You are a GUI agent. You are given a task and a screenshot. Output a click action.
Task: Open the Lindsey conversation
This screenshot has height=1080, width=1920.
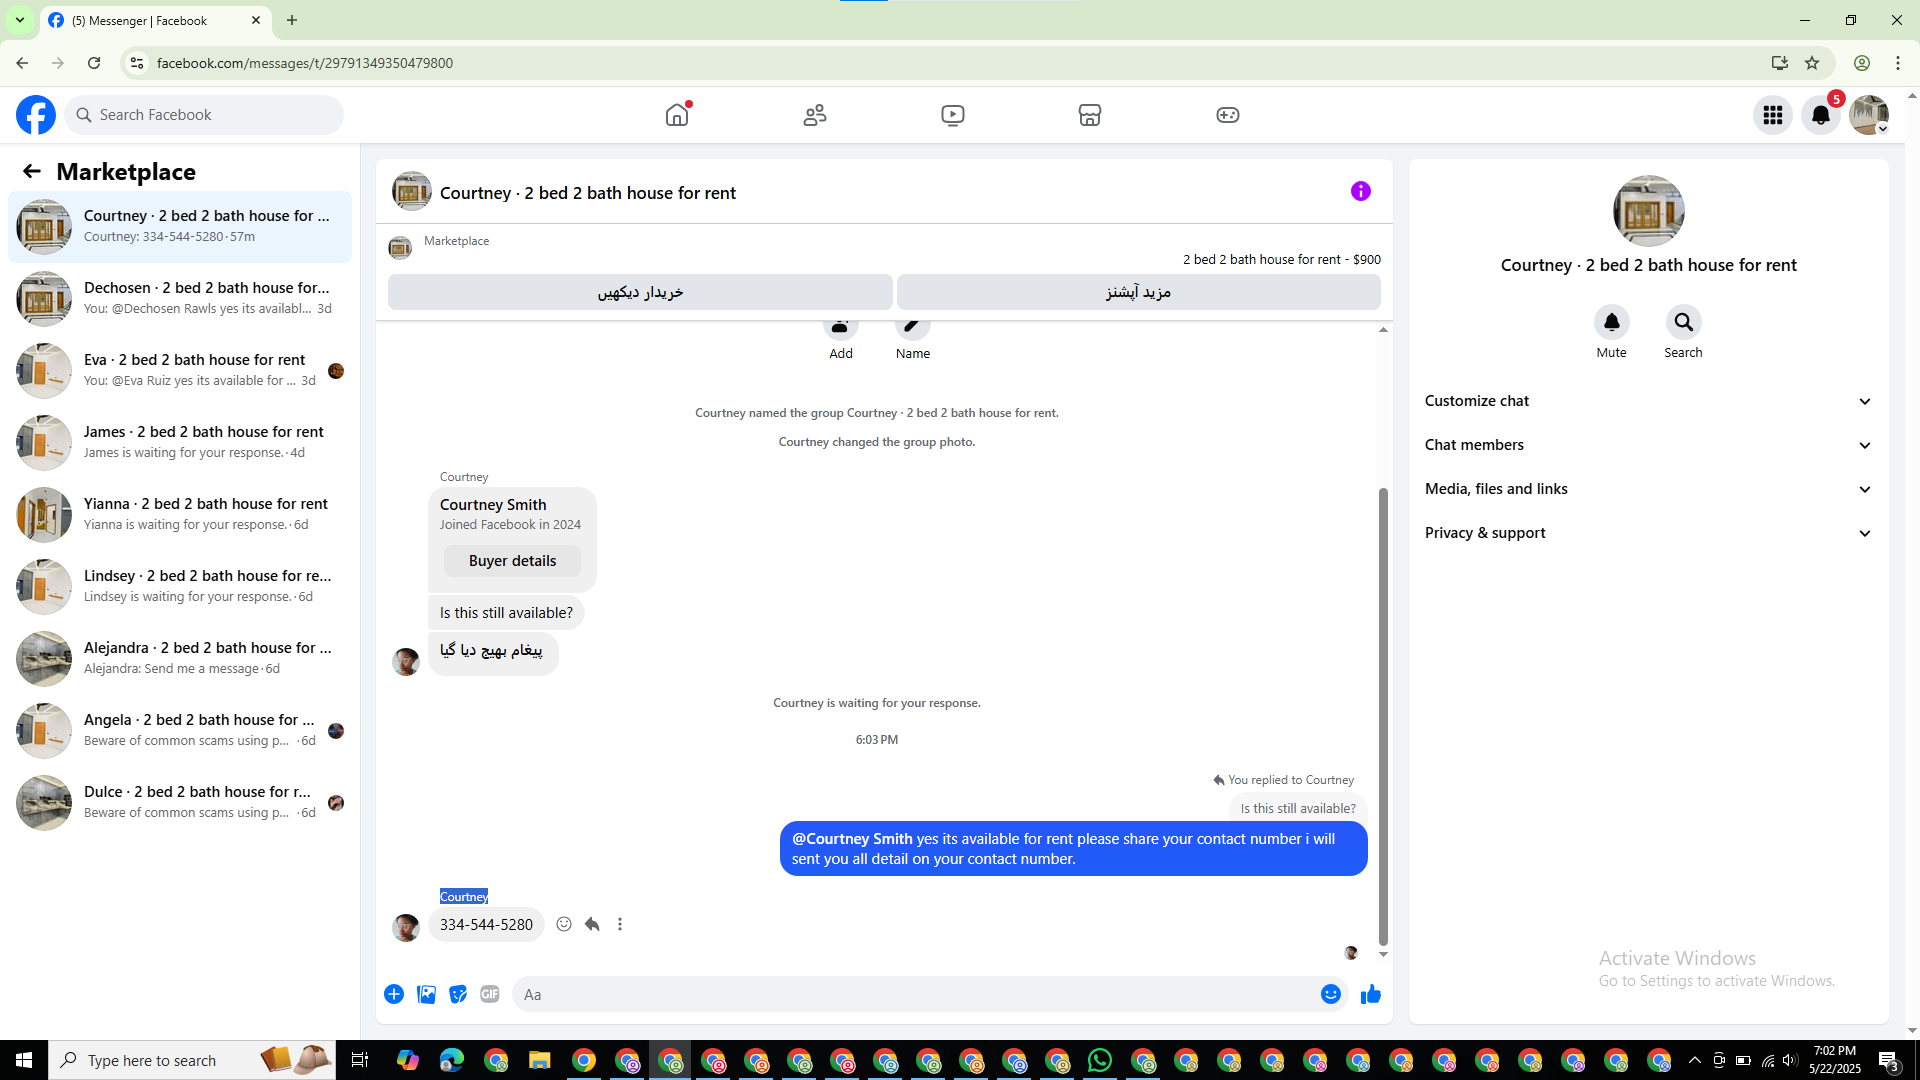pos(180,587)
